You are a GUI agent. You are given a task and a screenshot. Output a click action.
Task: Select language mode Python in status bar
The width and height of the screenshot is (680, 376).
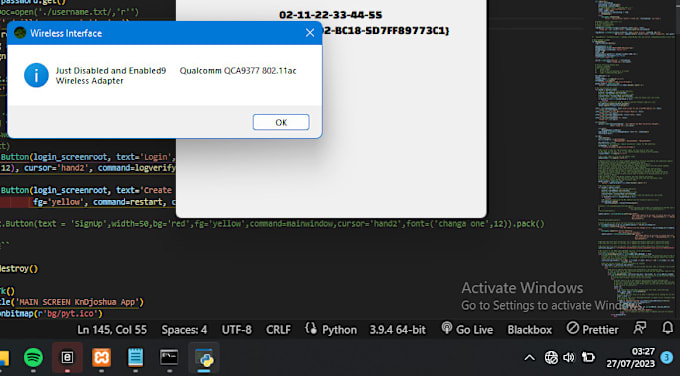pyautogui.click(x=339, y=330)
